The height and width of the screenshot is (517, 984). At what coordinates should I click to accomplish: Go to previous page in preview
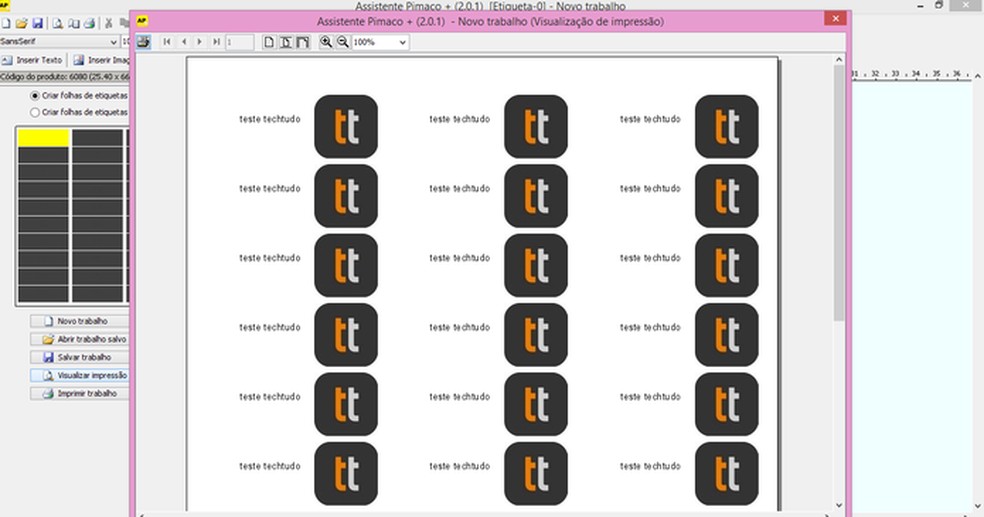(x=183, y=42)
